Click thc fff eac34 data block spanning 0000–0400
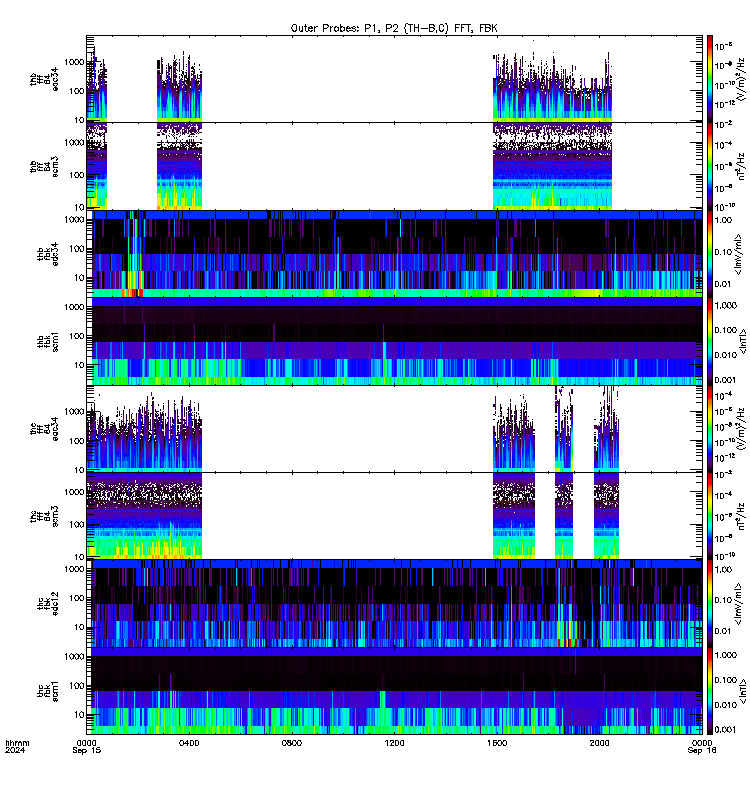The image size is (750, 800). (144, 434)
